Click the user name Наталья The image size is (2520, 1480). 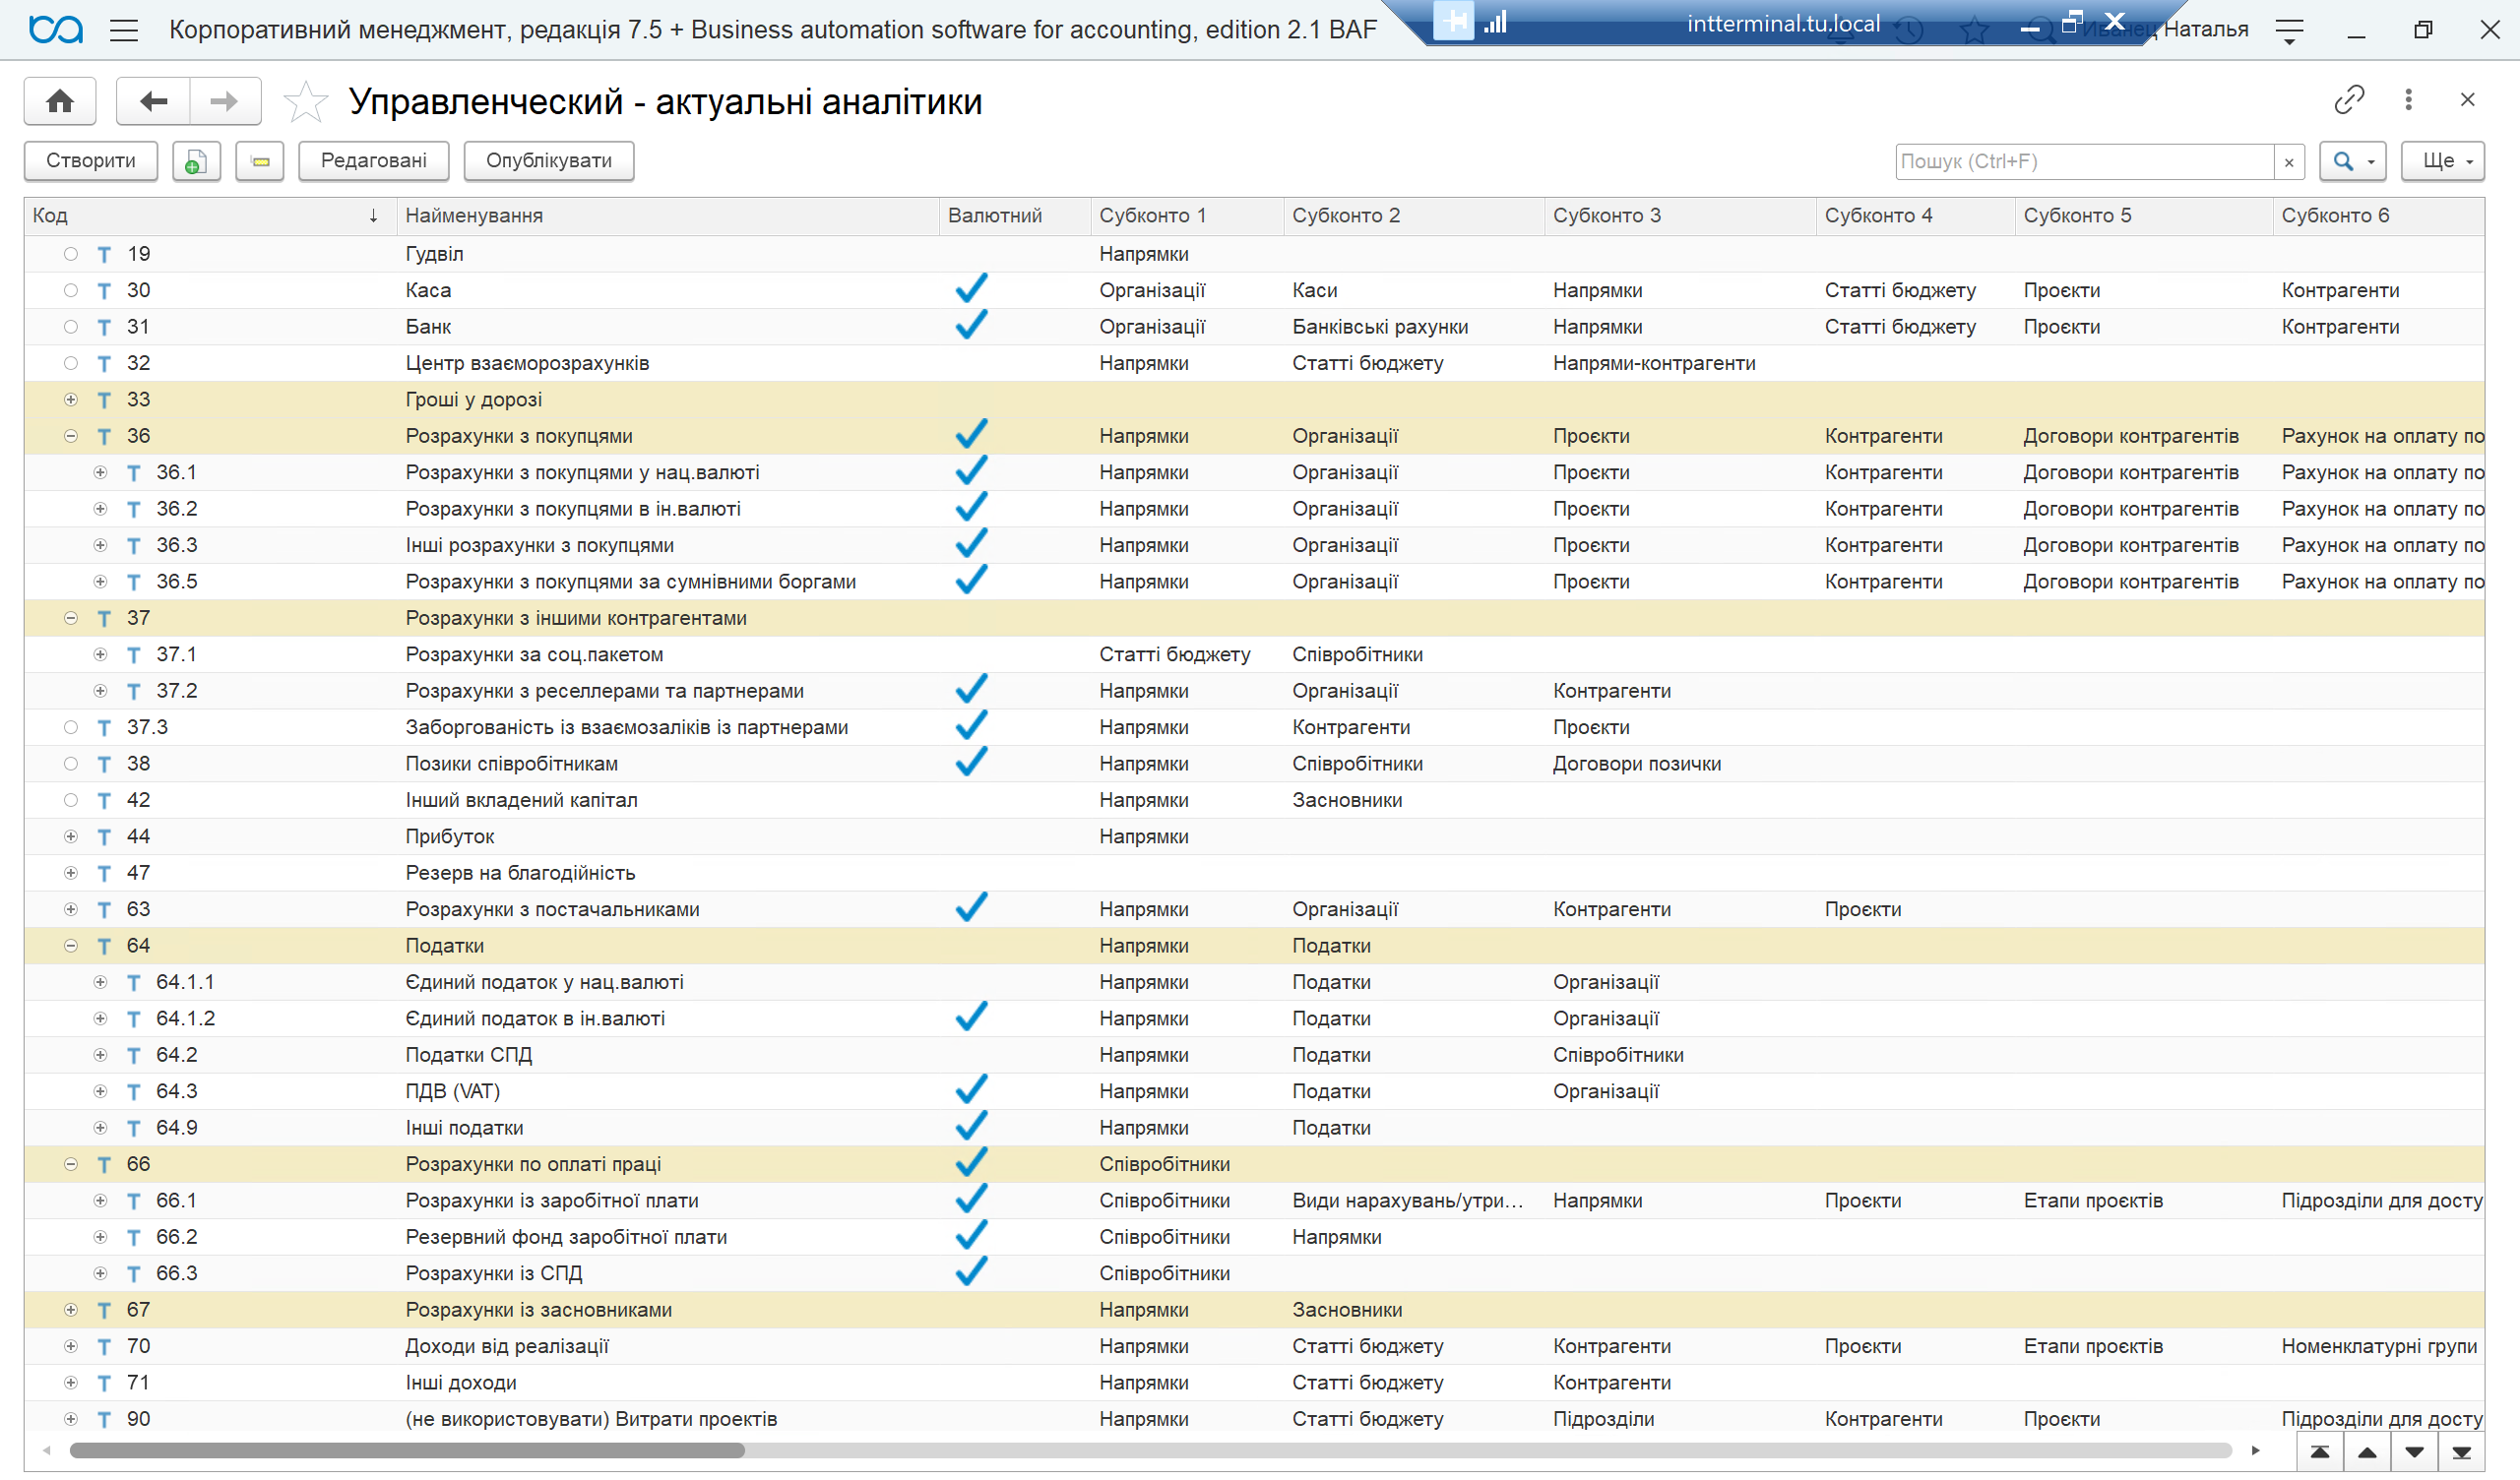point(2205,30)
